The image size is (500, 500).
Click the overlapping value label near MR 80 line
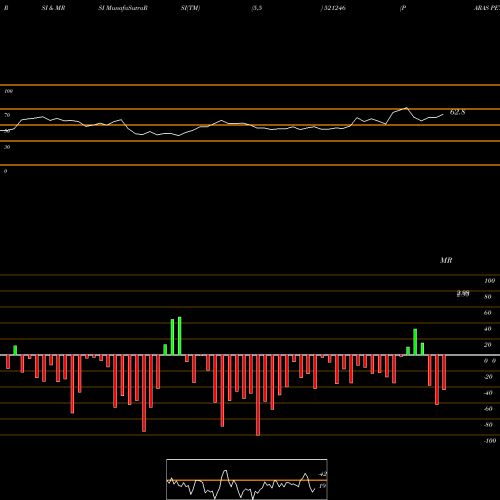463,294
